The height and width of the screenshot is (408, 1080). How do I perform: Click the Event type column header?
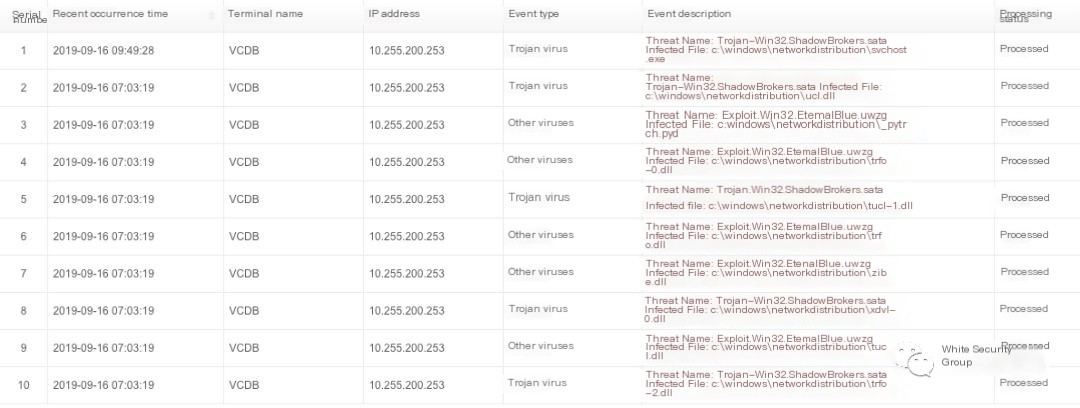pyautogui.click(x=533, y=14)
